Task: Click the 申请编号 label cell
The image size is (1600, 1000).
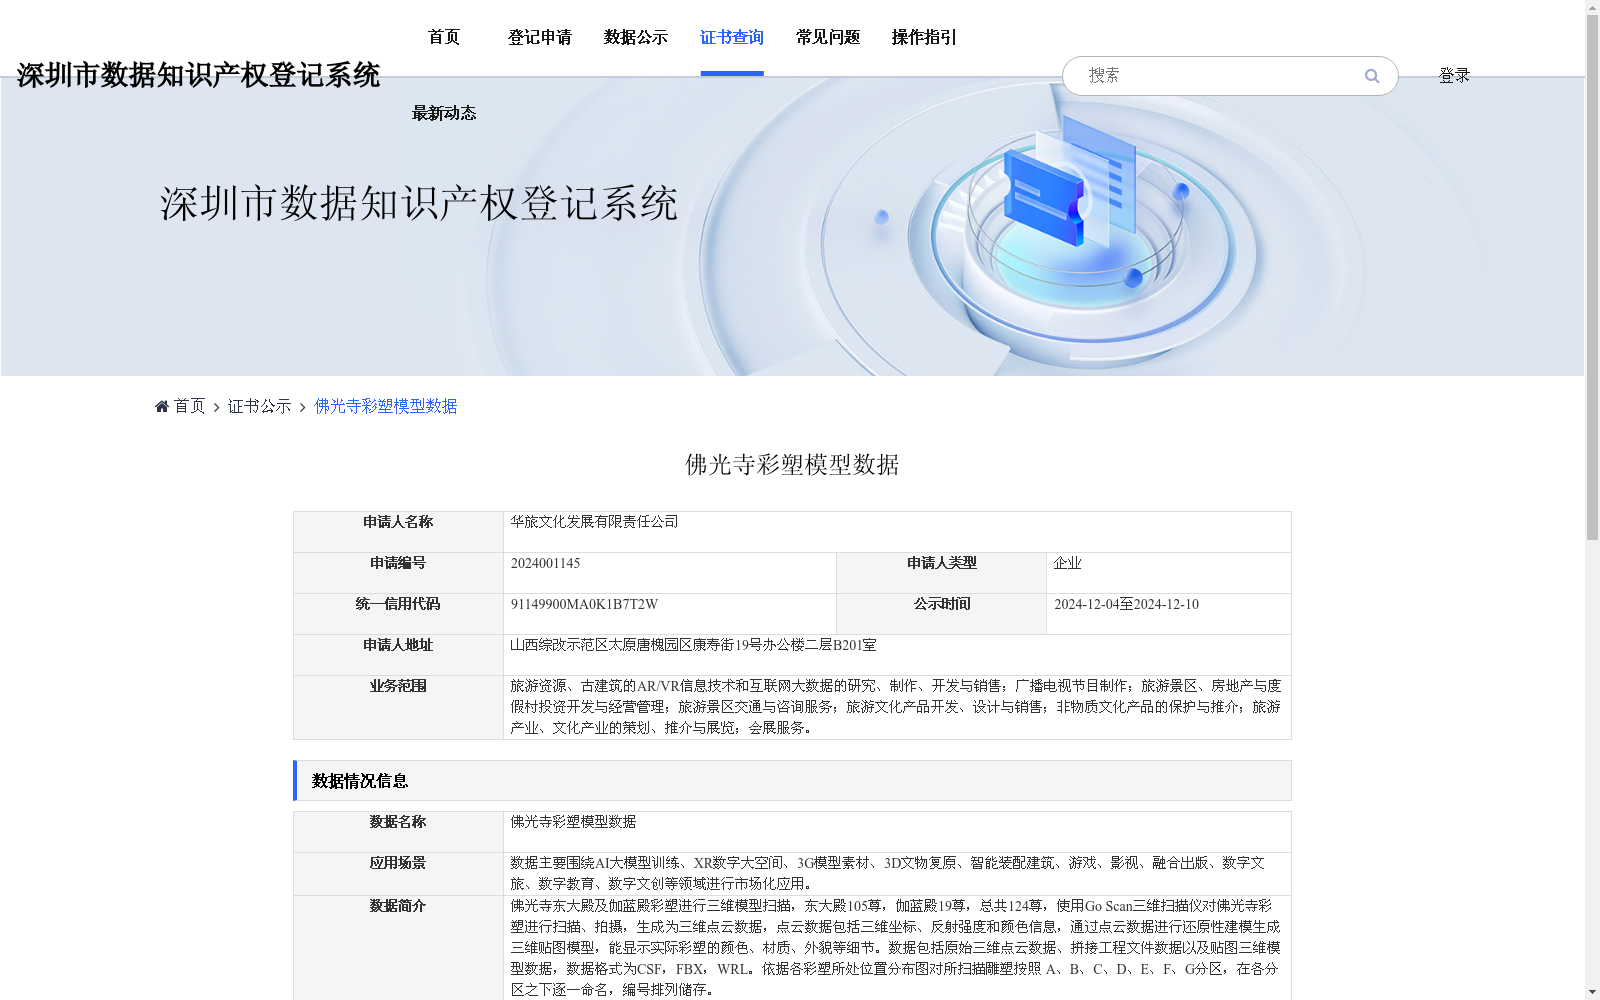Action: [x=398, y=573]
